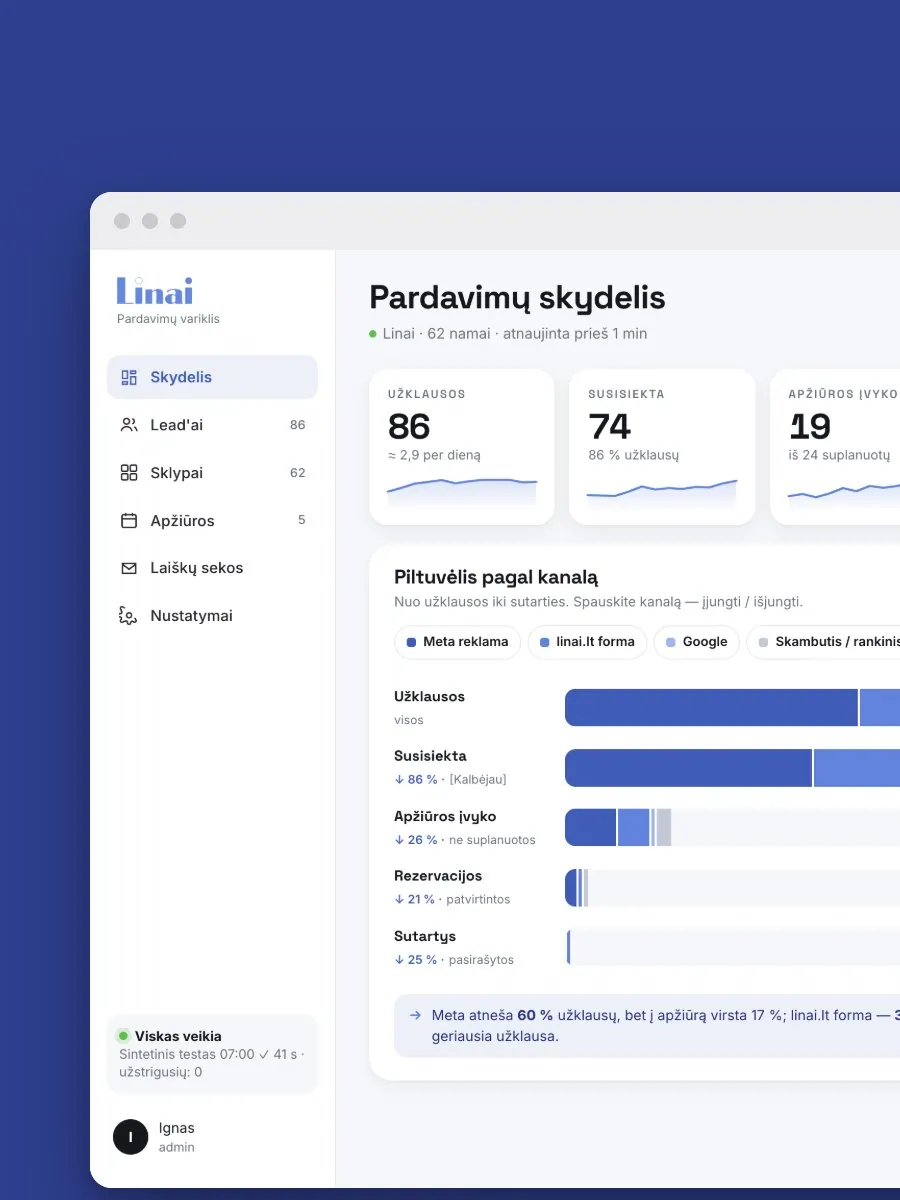This screenshot has width=900, height=1200.
Task: Click the 'atnaujinta prieš 1 min' status line
Action: [x=575, y=334]
